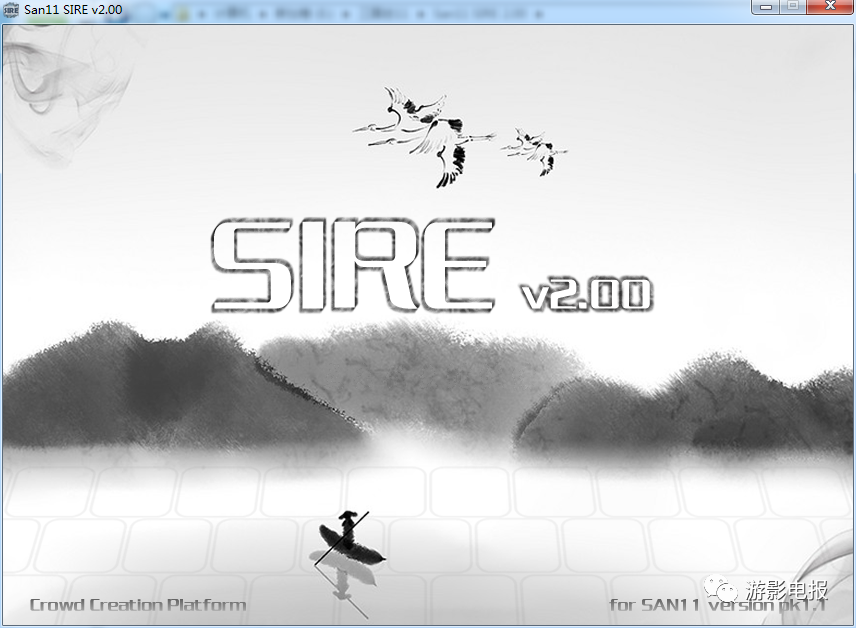Viewport: 856px width, 628px height.
Task: Click the 'San11 SIRE v2.00' window title
Action: [x=73, y=10]
